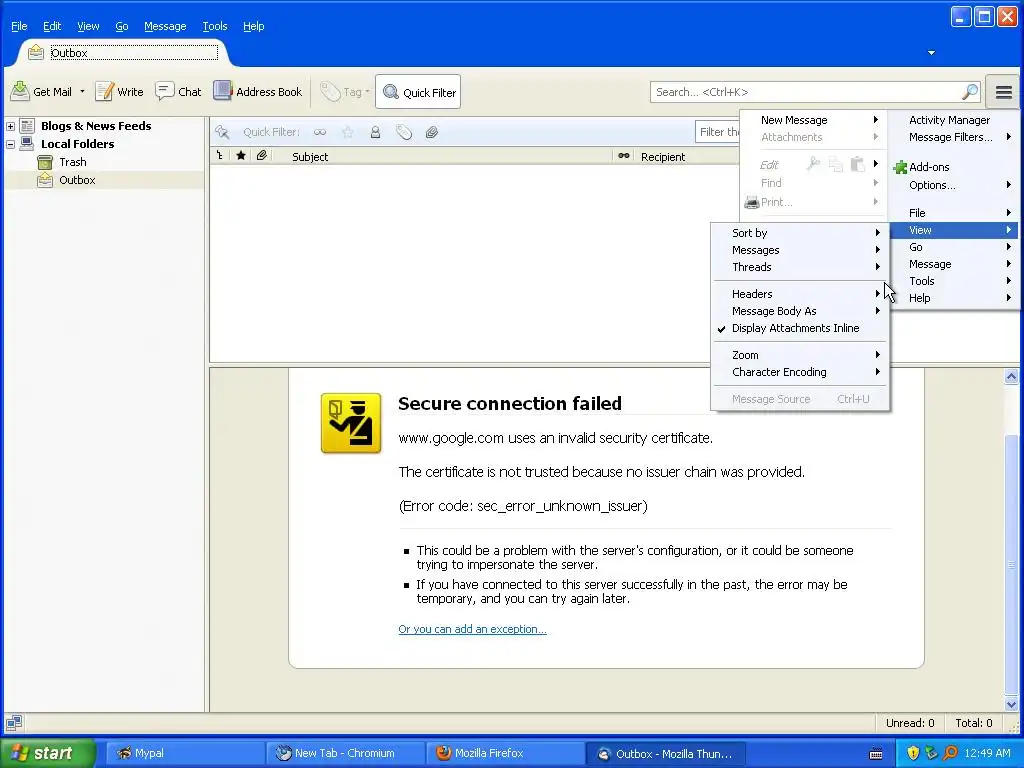This screenshot has height=768, width=1024.
Task: Click the message pane scroll up arrow
Action: [1011, 376]
